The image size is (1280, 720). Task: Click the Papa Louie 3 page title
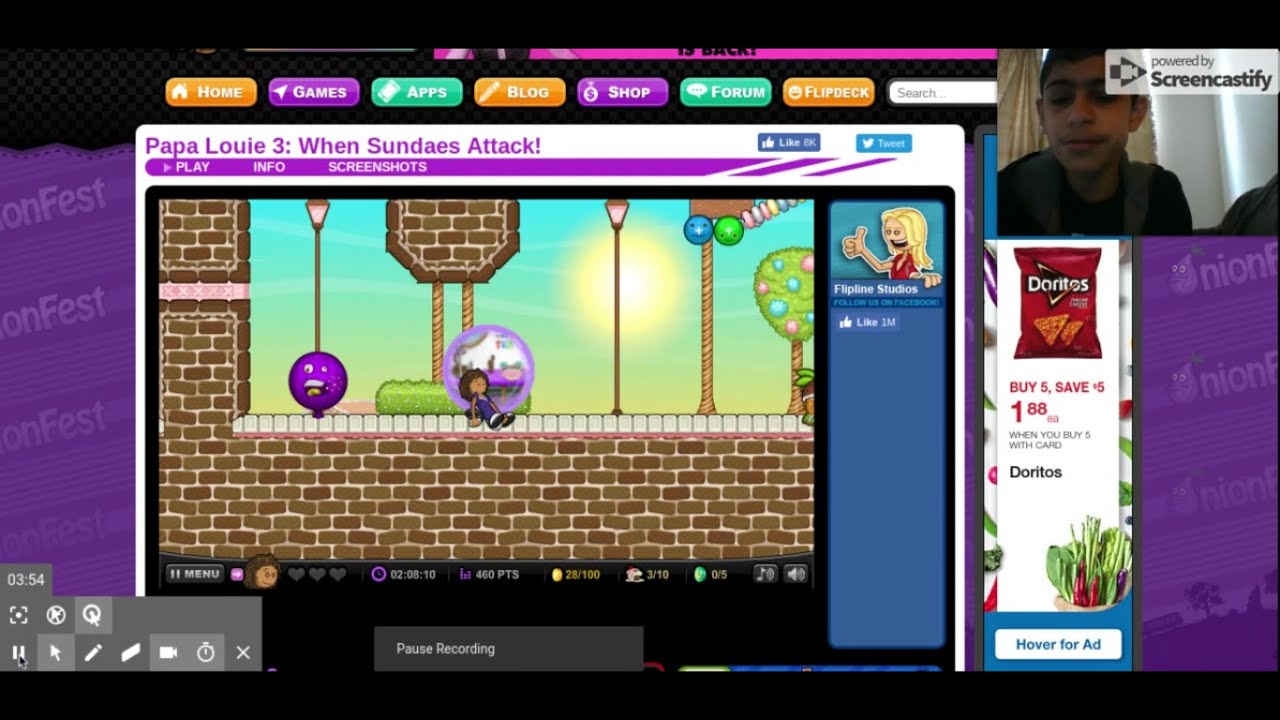pyautogui.click(x=343, y=146)
